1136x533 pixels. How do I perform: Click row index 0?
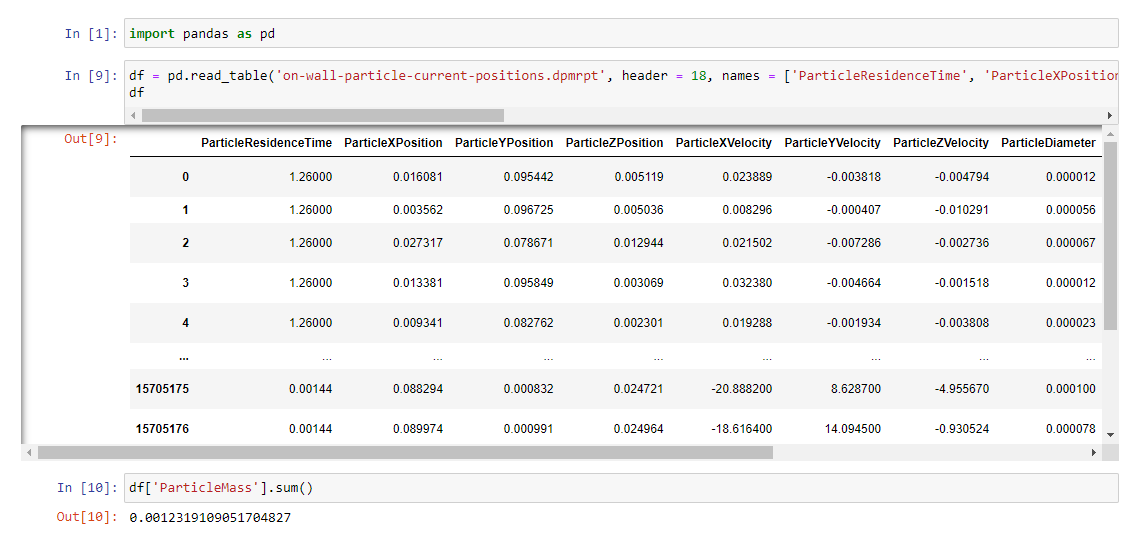coord(185,177)
